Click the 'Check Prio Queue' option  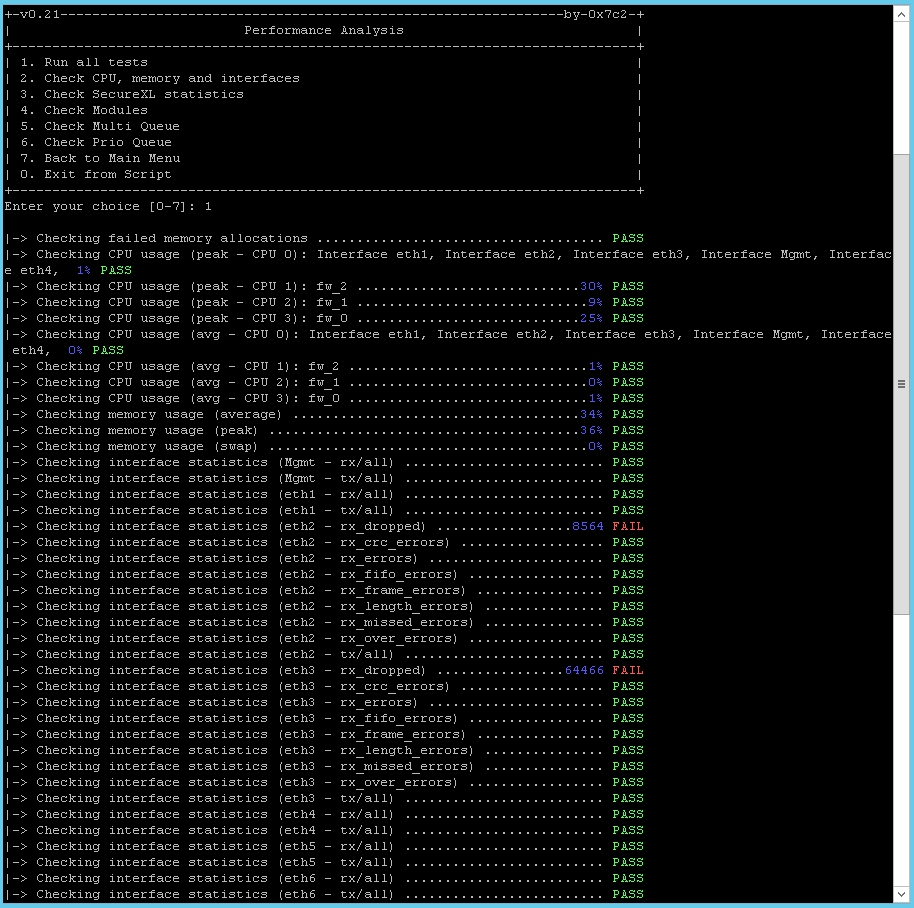[x=107, y=142]
